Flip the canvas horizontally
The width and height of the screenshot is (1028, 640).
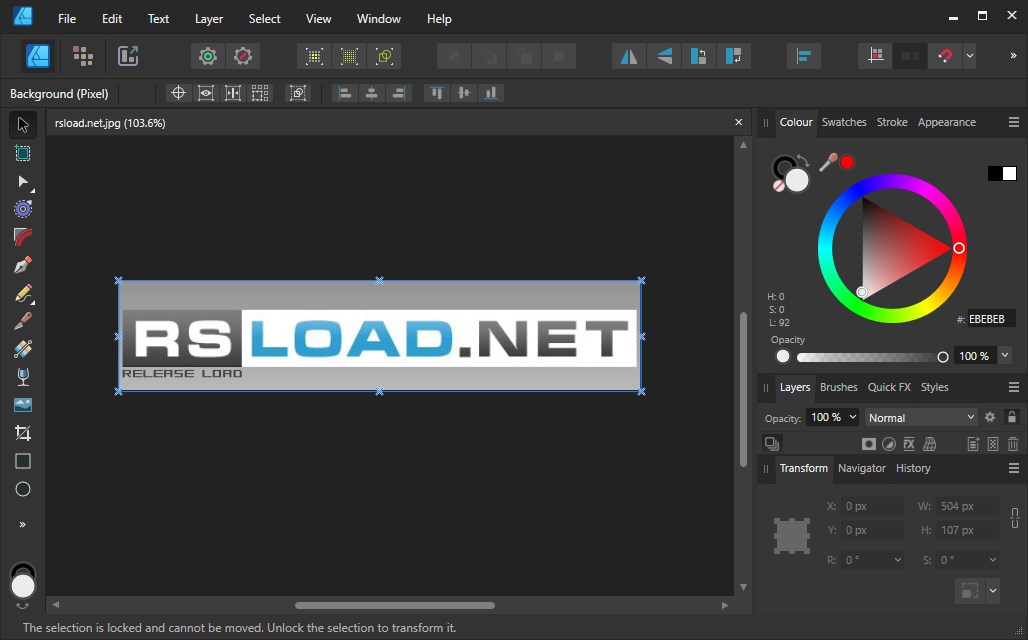[628, 56]
